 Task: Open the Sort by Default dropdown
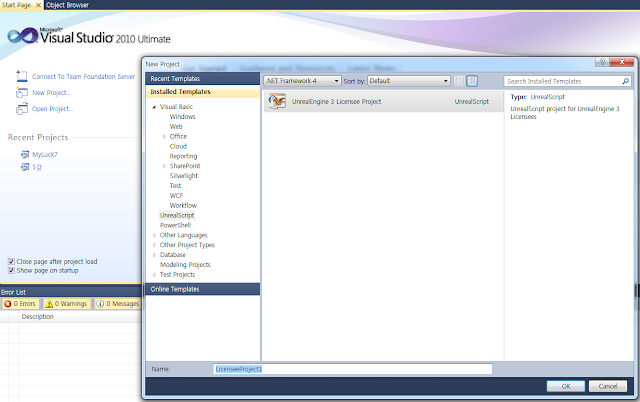coord(409,81)
